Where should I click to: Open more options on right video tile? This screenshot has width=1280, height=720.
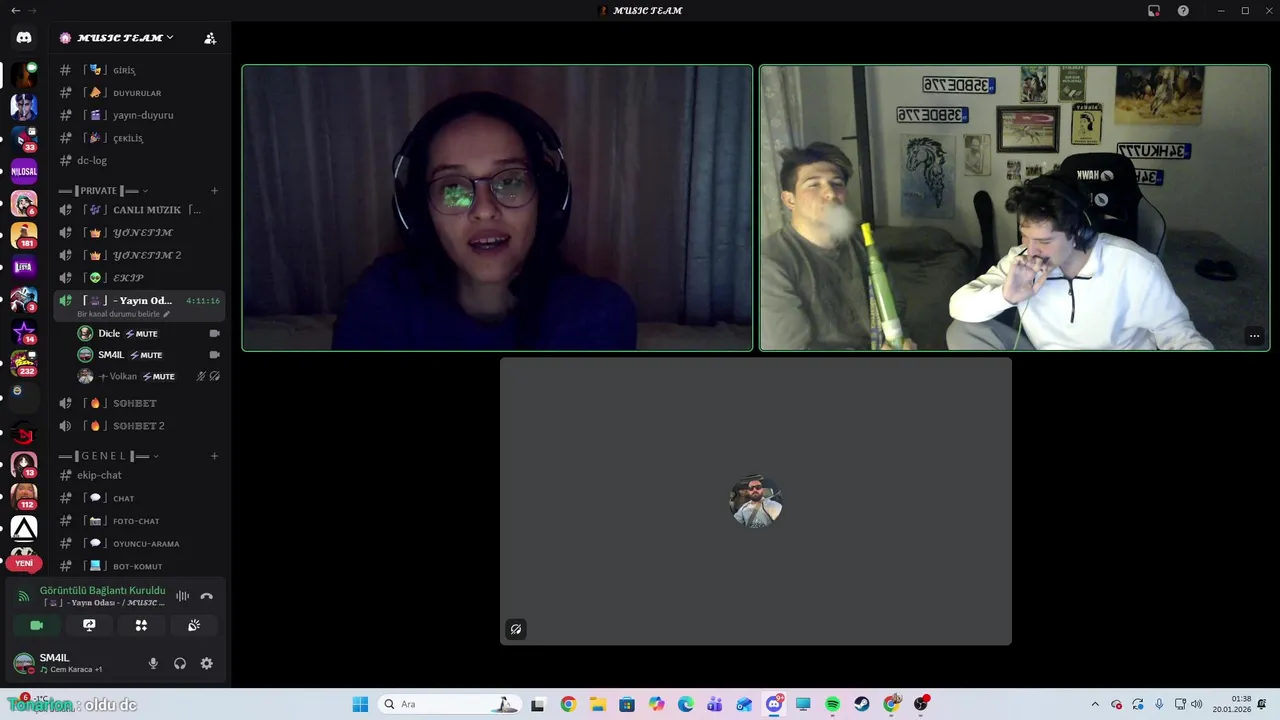click(x=1254, y=336)
